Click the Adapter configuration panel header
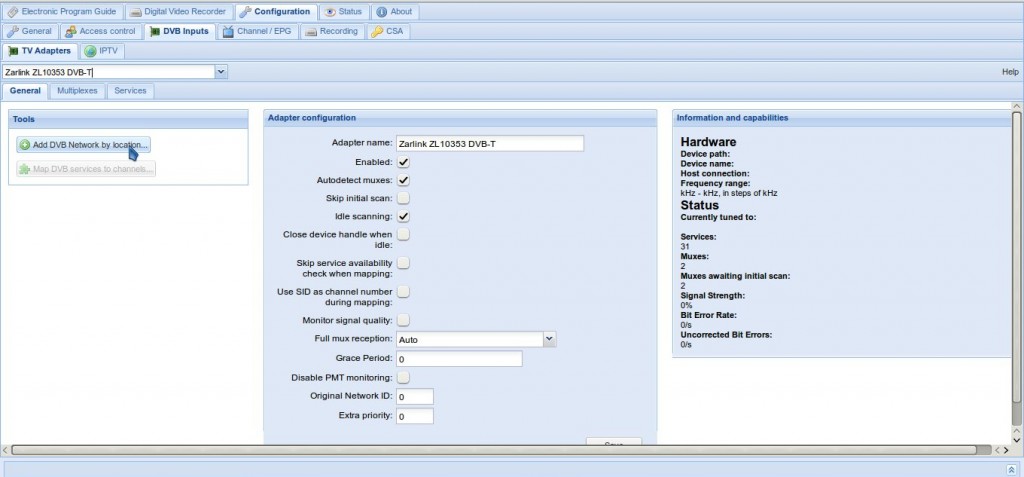The image size is (1024, 477). [x=460, y=118]
